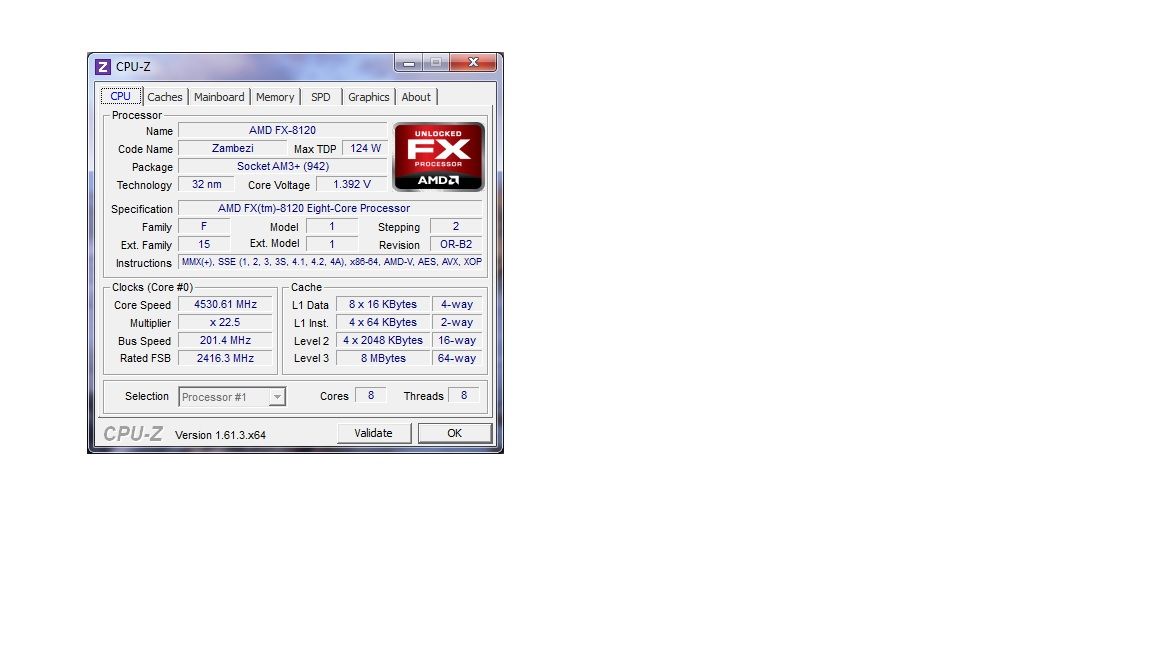Click the AMD FX Unlocked processor logo
This screenshot has height=648, width=1152.
click(x=439, y=156)
